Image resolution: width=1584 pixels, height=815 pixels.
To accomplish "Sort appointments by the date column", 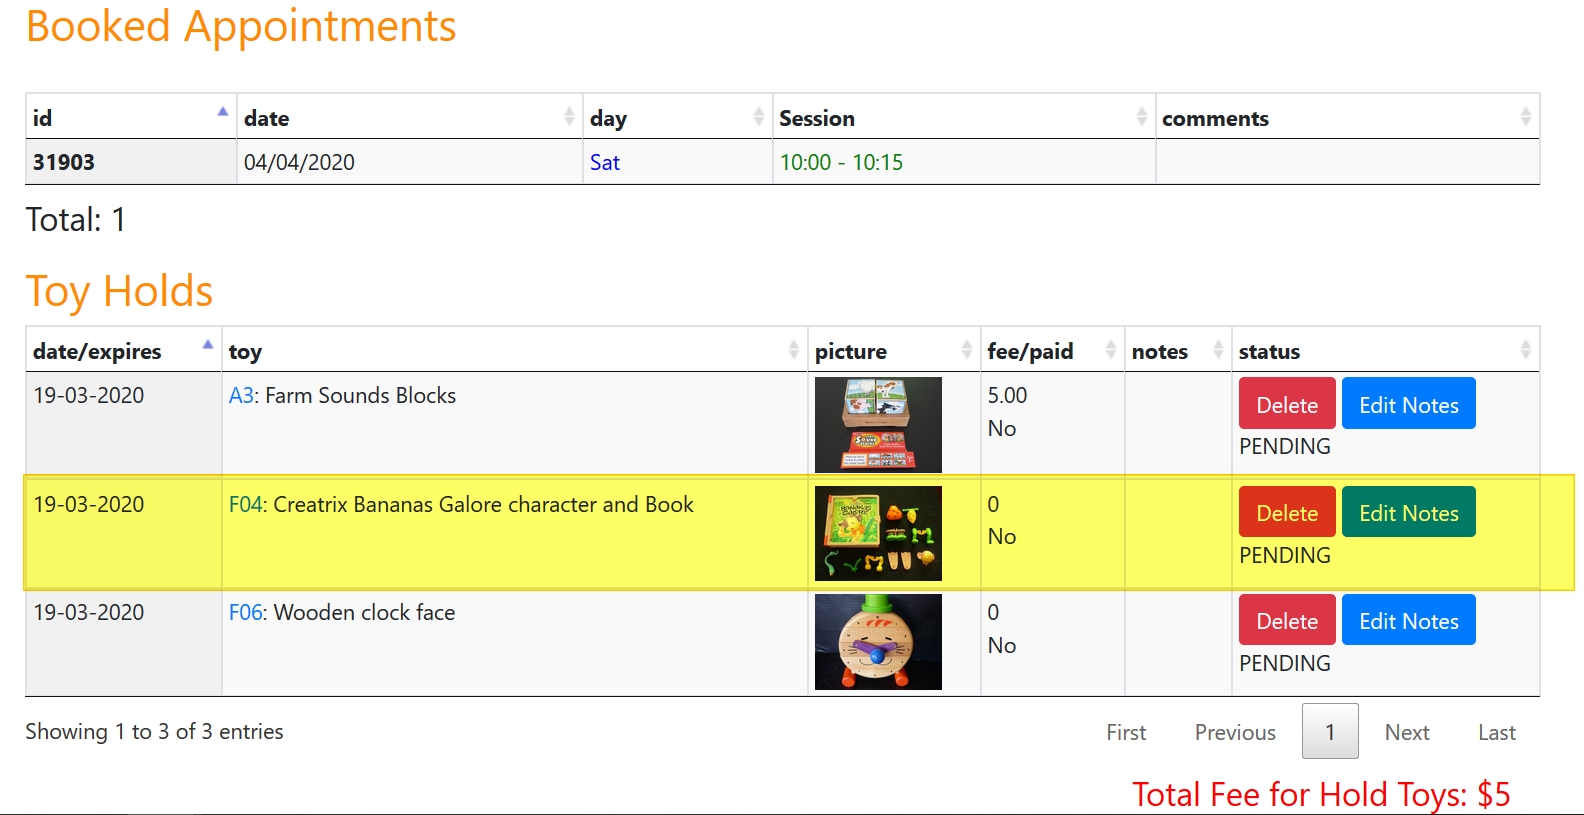I will (x=409, y=118).
